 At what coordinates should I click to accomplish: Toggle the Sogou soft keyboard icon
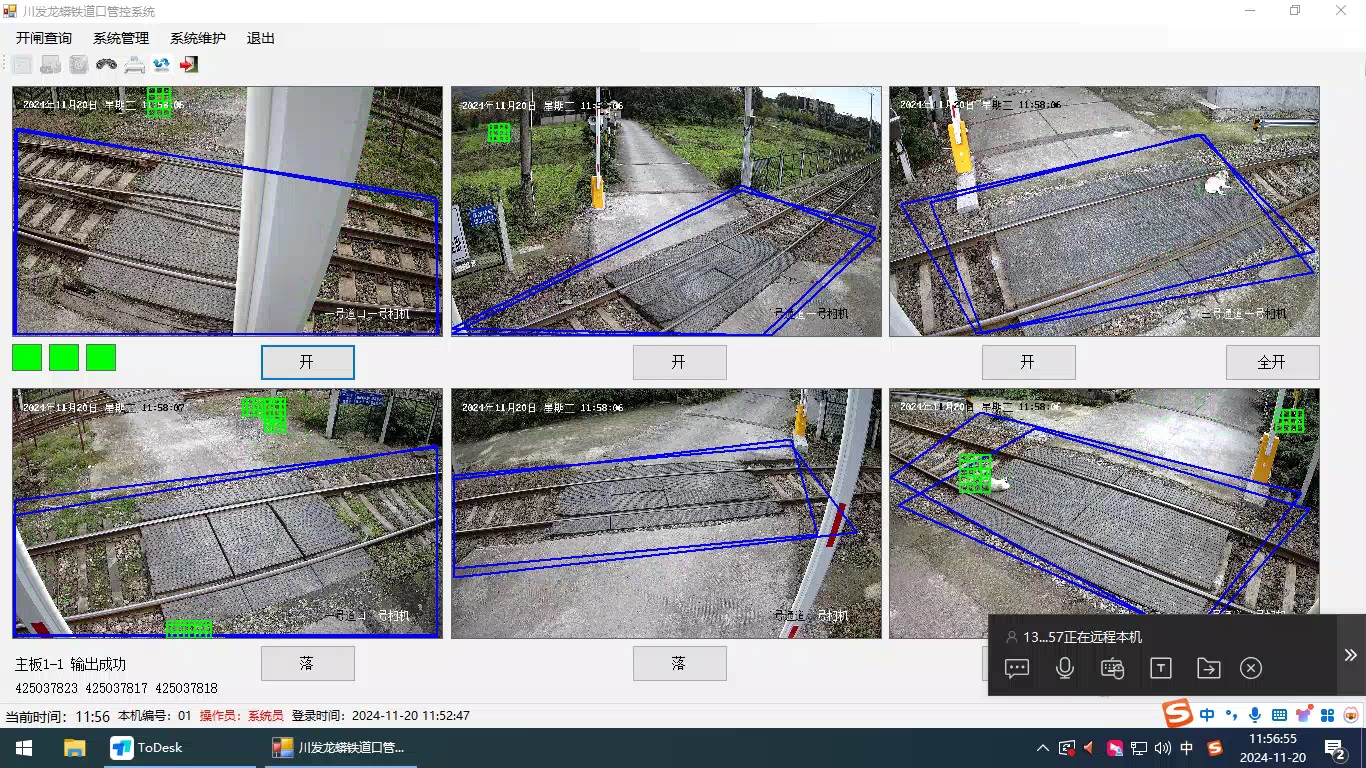click(1279, 715)
